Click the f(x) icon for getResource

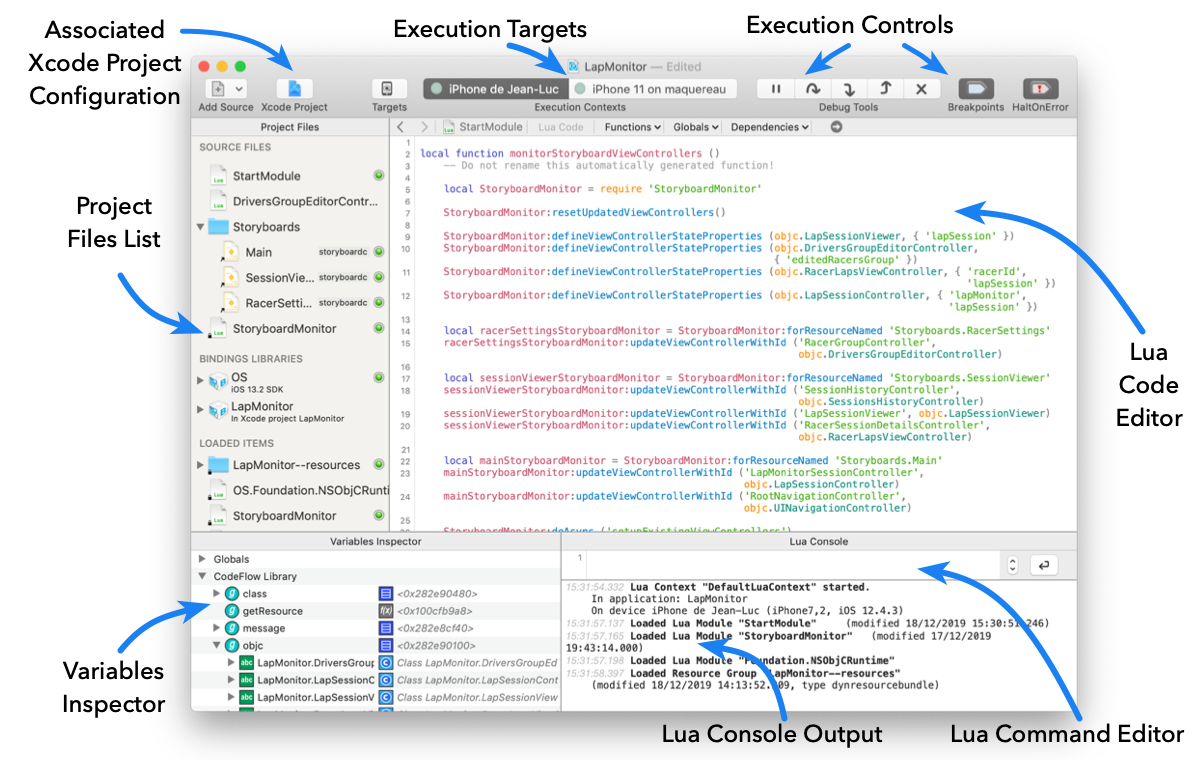[385, 611]
